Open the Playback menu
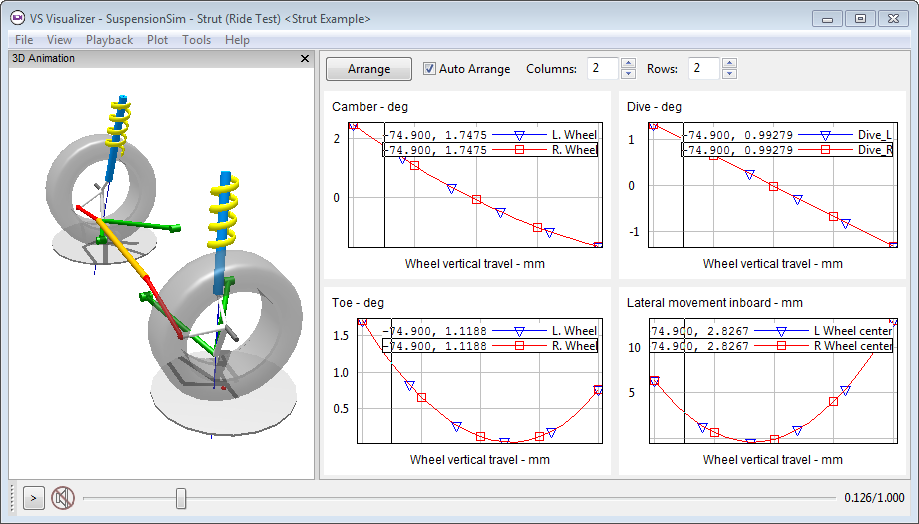 [x=109, y=40]
